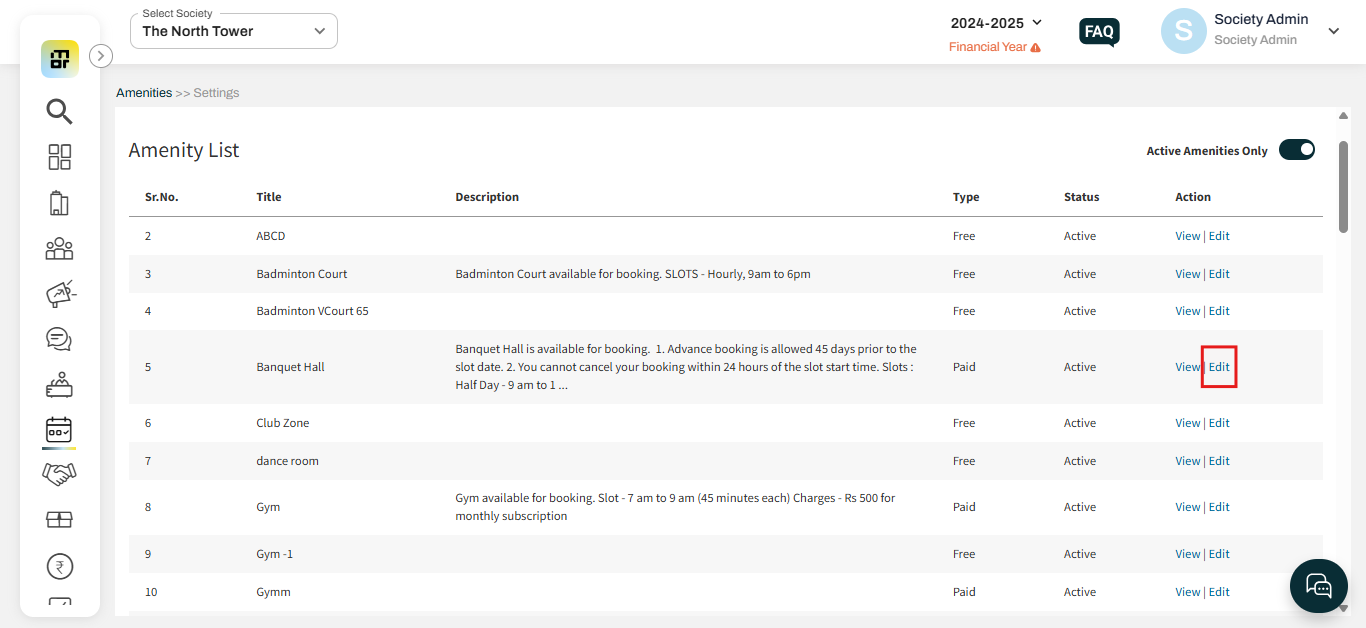Click the app logo at sidebar top
Image resolution: width=1366 pixels, height=628 pixels.
(60, 58)
